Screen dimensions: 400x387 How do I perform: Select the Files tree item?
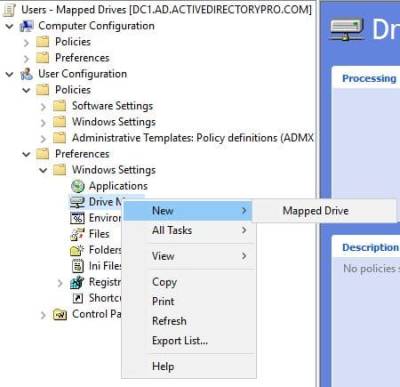99,234
